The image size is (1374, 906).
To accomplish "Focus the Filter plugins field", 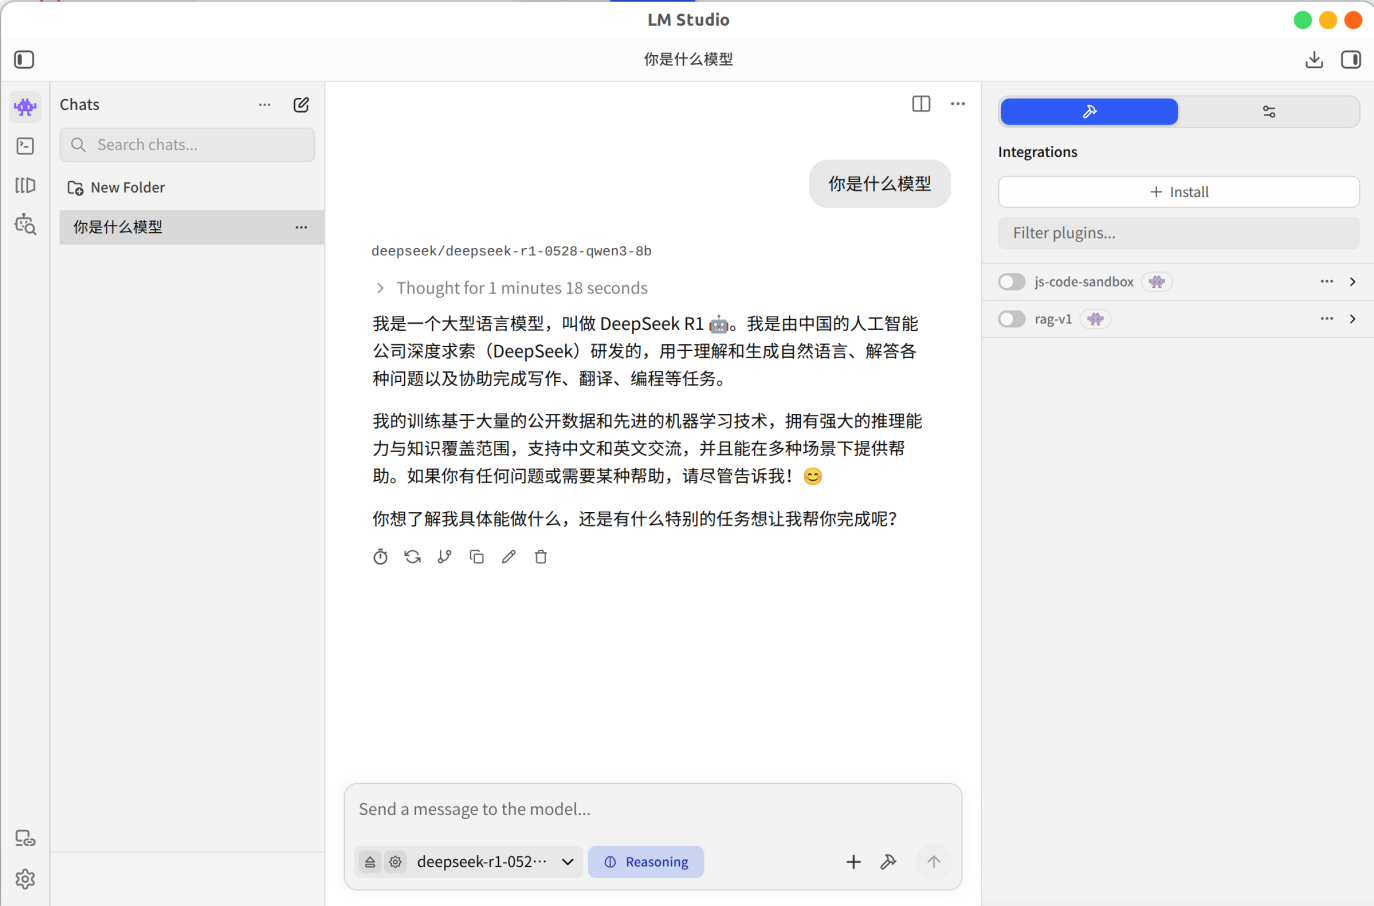I will point(1179,233).
